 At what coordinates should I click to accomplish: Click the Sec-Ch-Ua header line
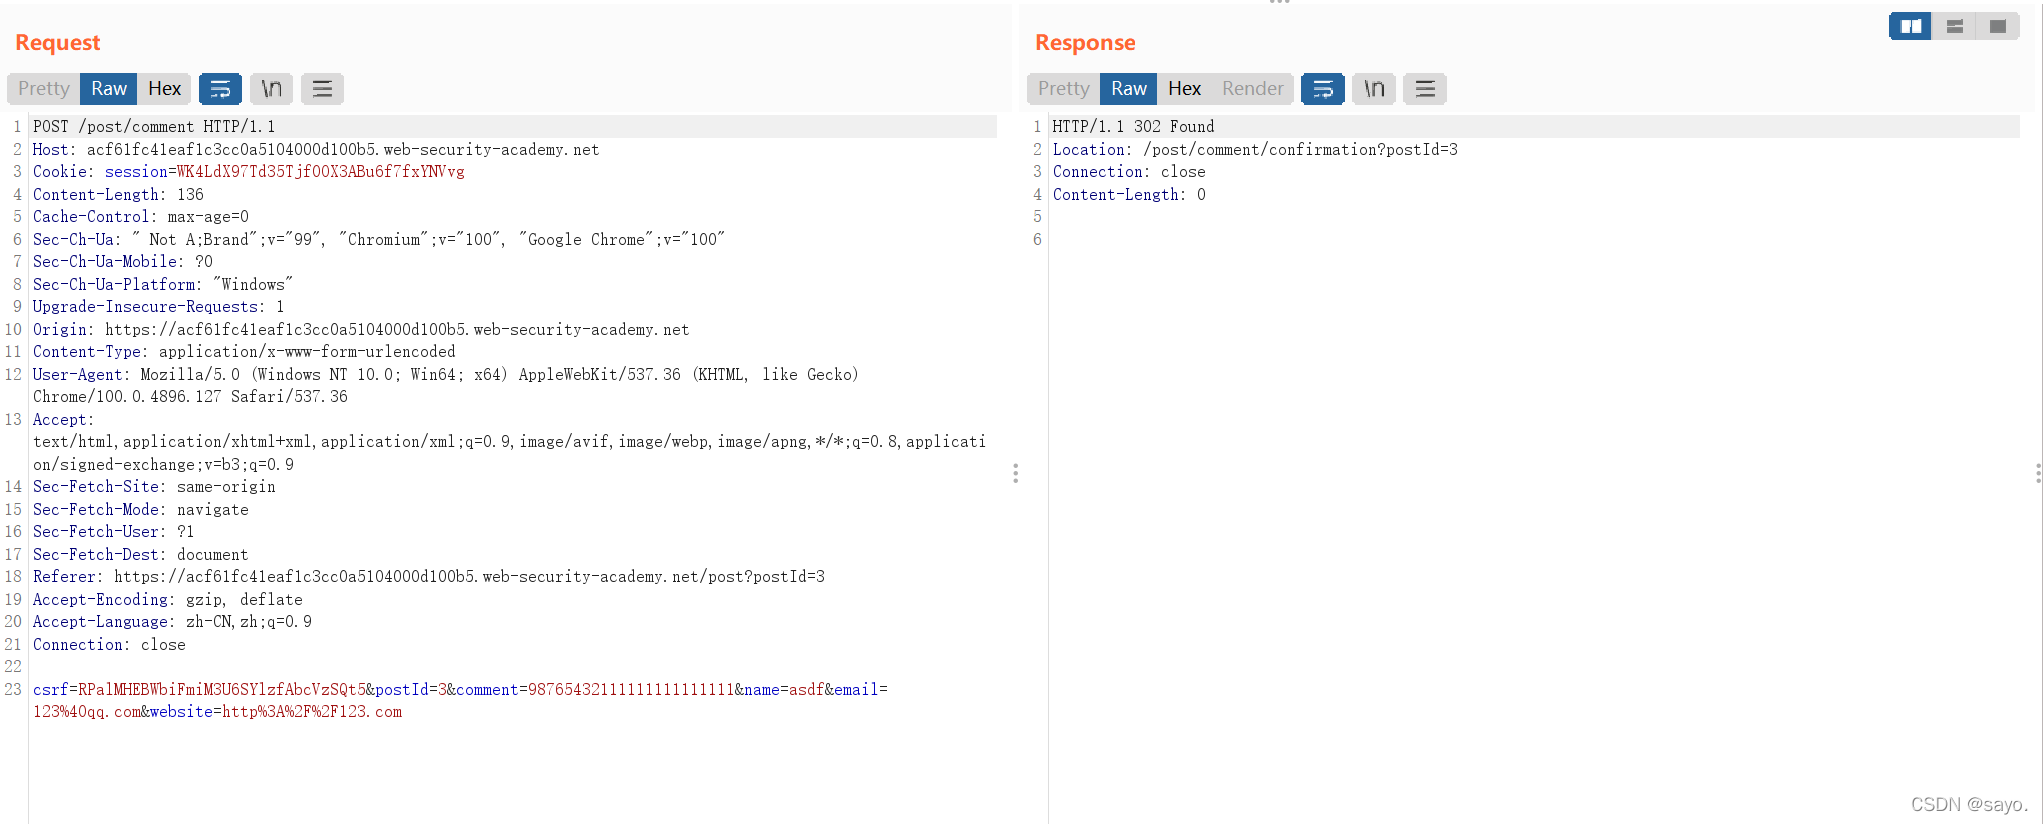click(x=379, y=240)
